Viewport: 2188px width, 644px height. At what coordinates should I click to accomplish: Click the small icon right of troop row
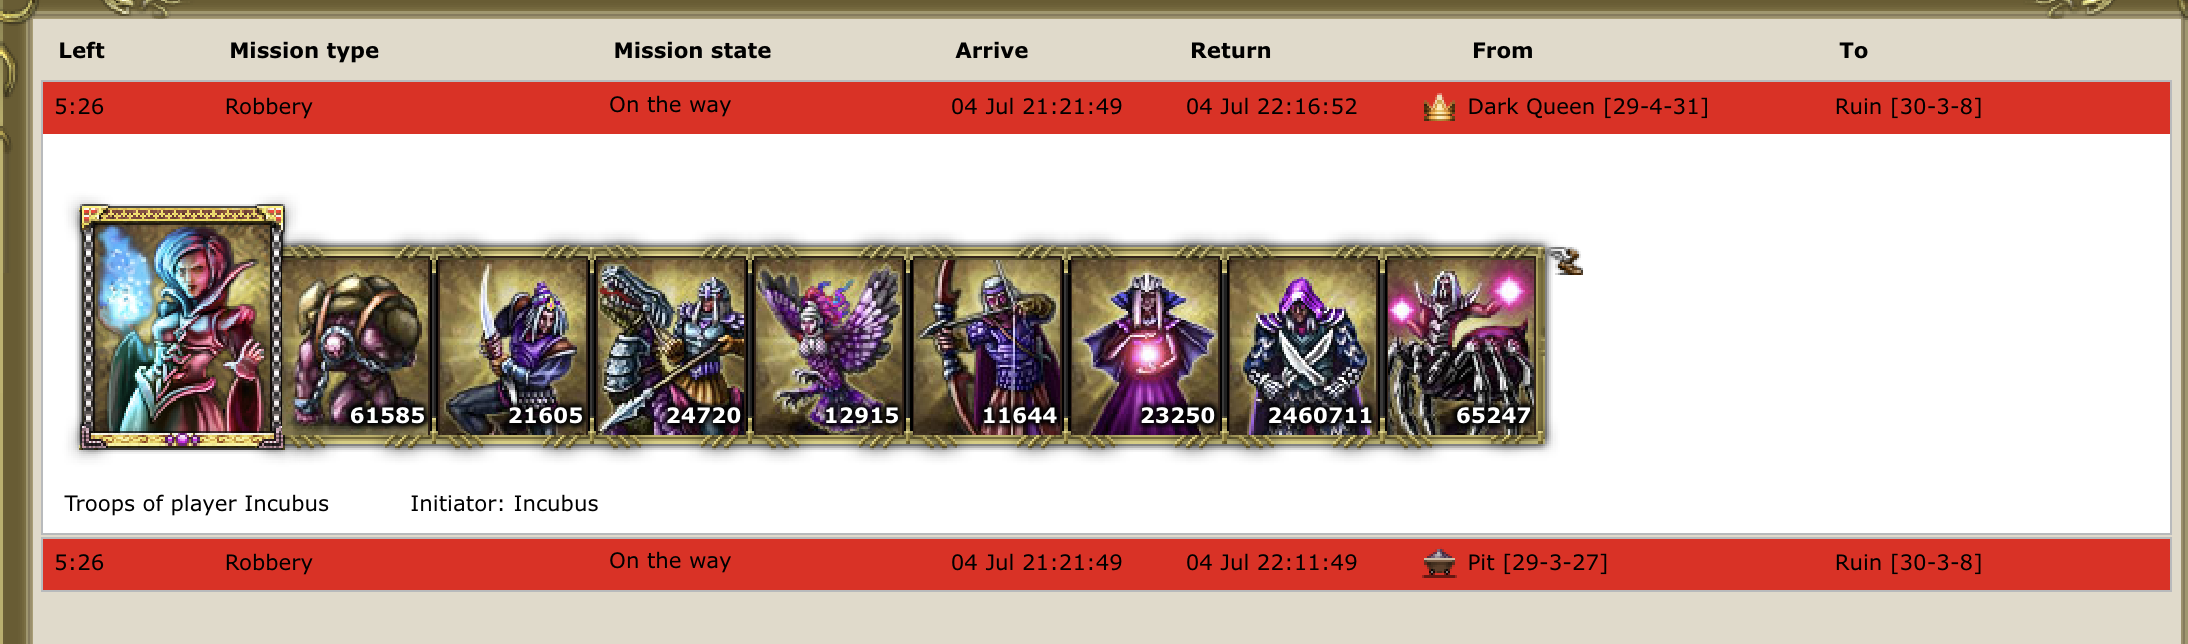click(1567, 262)
